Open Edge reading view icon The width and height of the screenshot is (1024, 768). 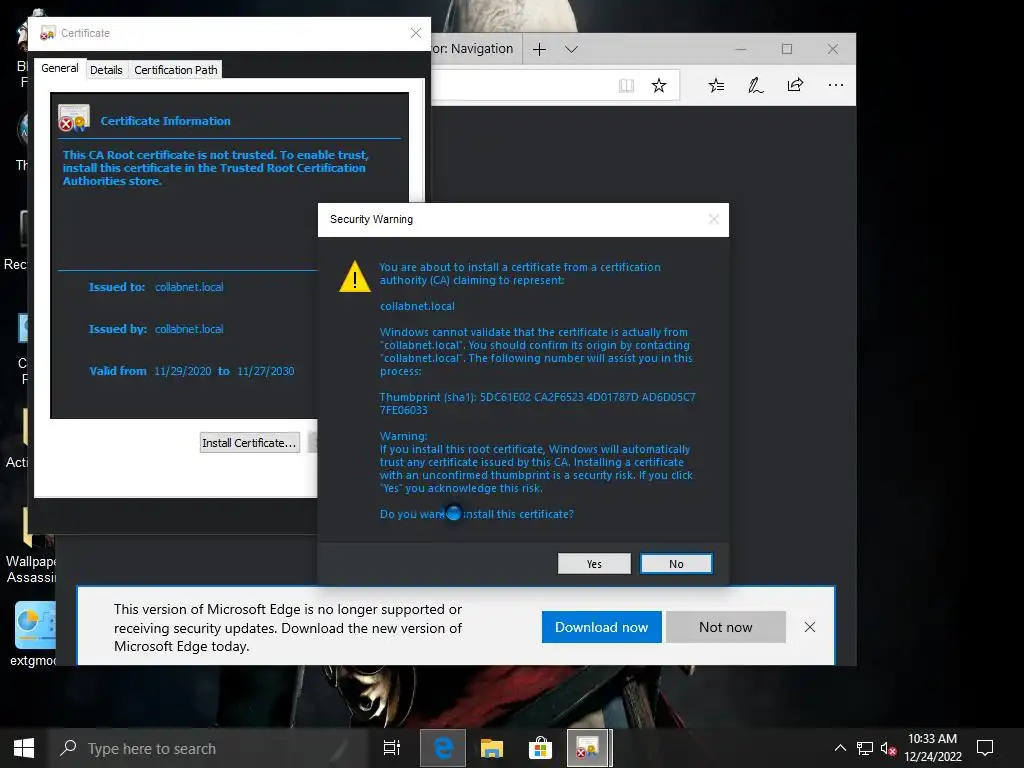tap(626, 86)
